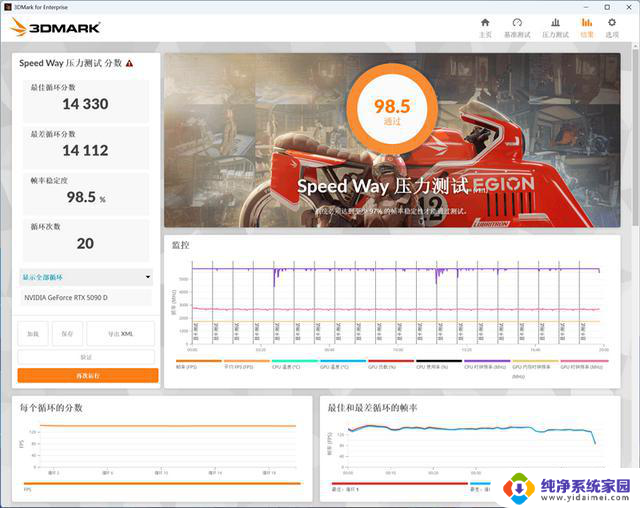Click the frame rate stability value 98.5 %
Screen dimensions: 640x508
pos(86,197)
